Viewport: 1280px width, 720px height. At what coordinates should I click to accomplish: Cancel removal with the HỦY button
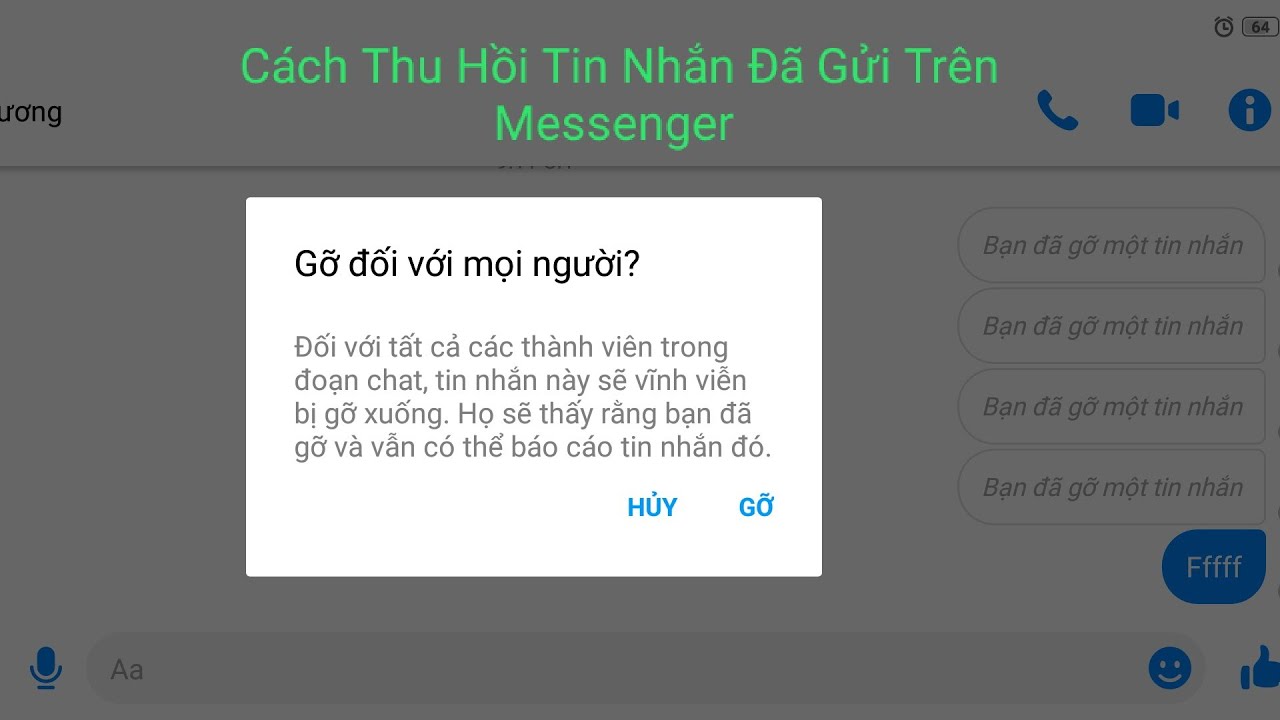[652, 507]
